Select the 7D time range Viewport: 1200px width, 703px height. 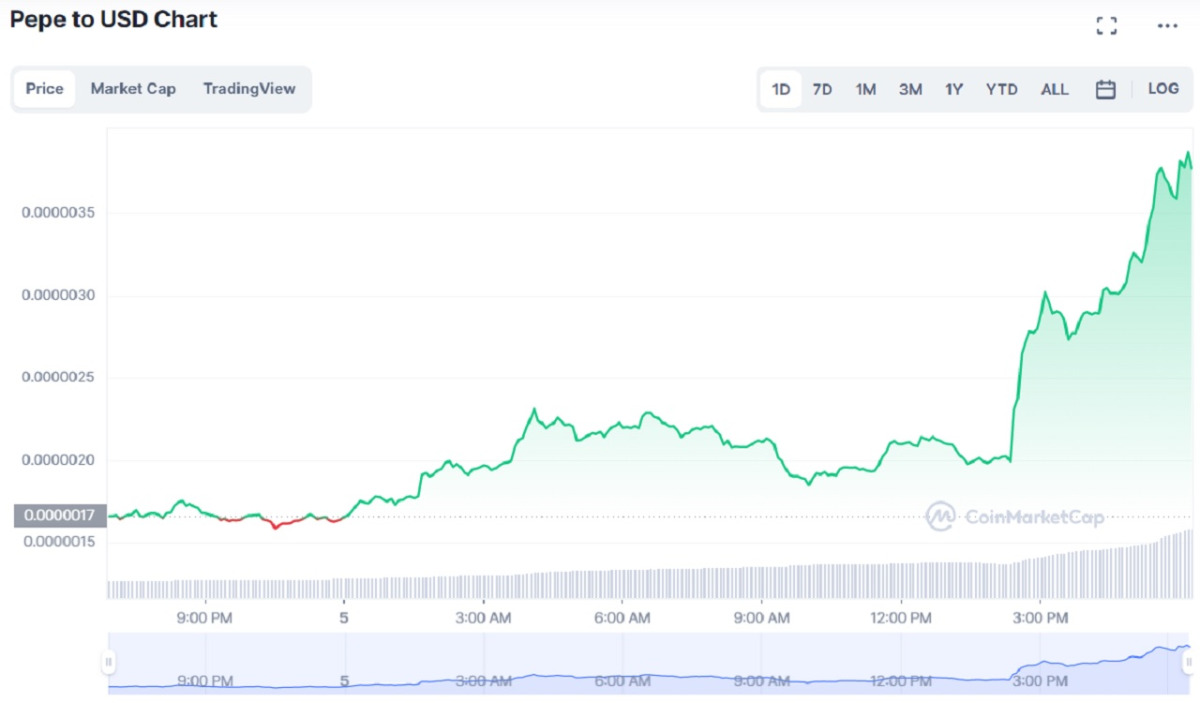pyautogui.click(x=822, y=89)
